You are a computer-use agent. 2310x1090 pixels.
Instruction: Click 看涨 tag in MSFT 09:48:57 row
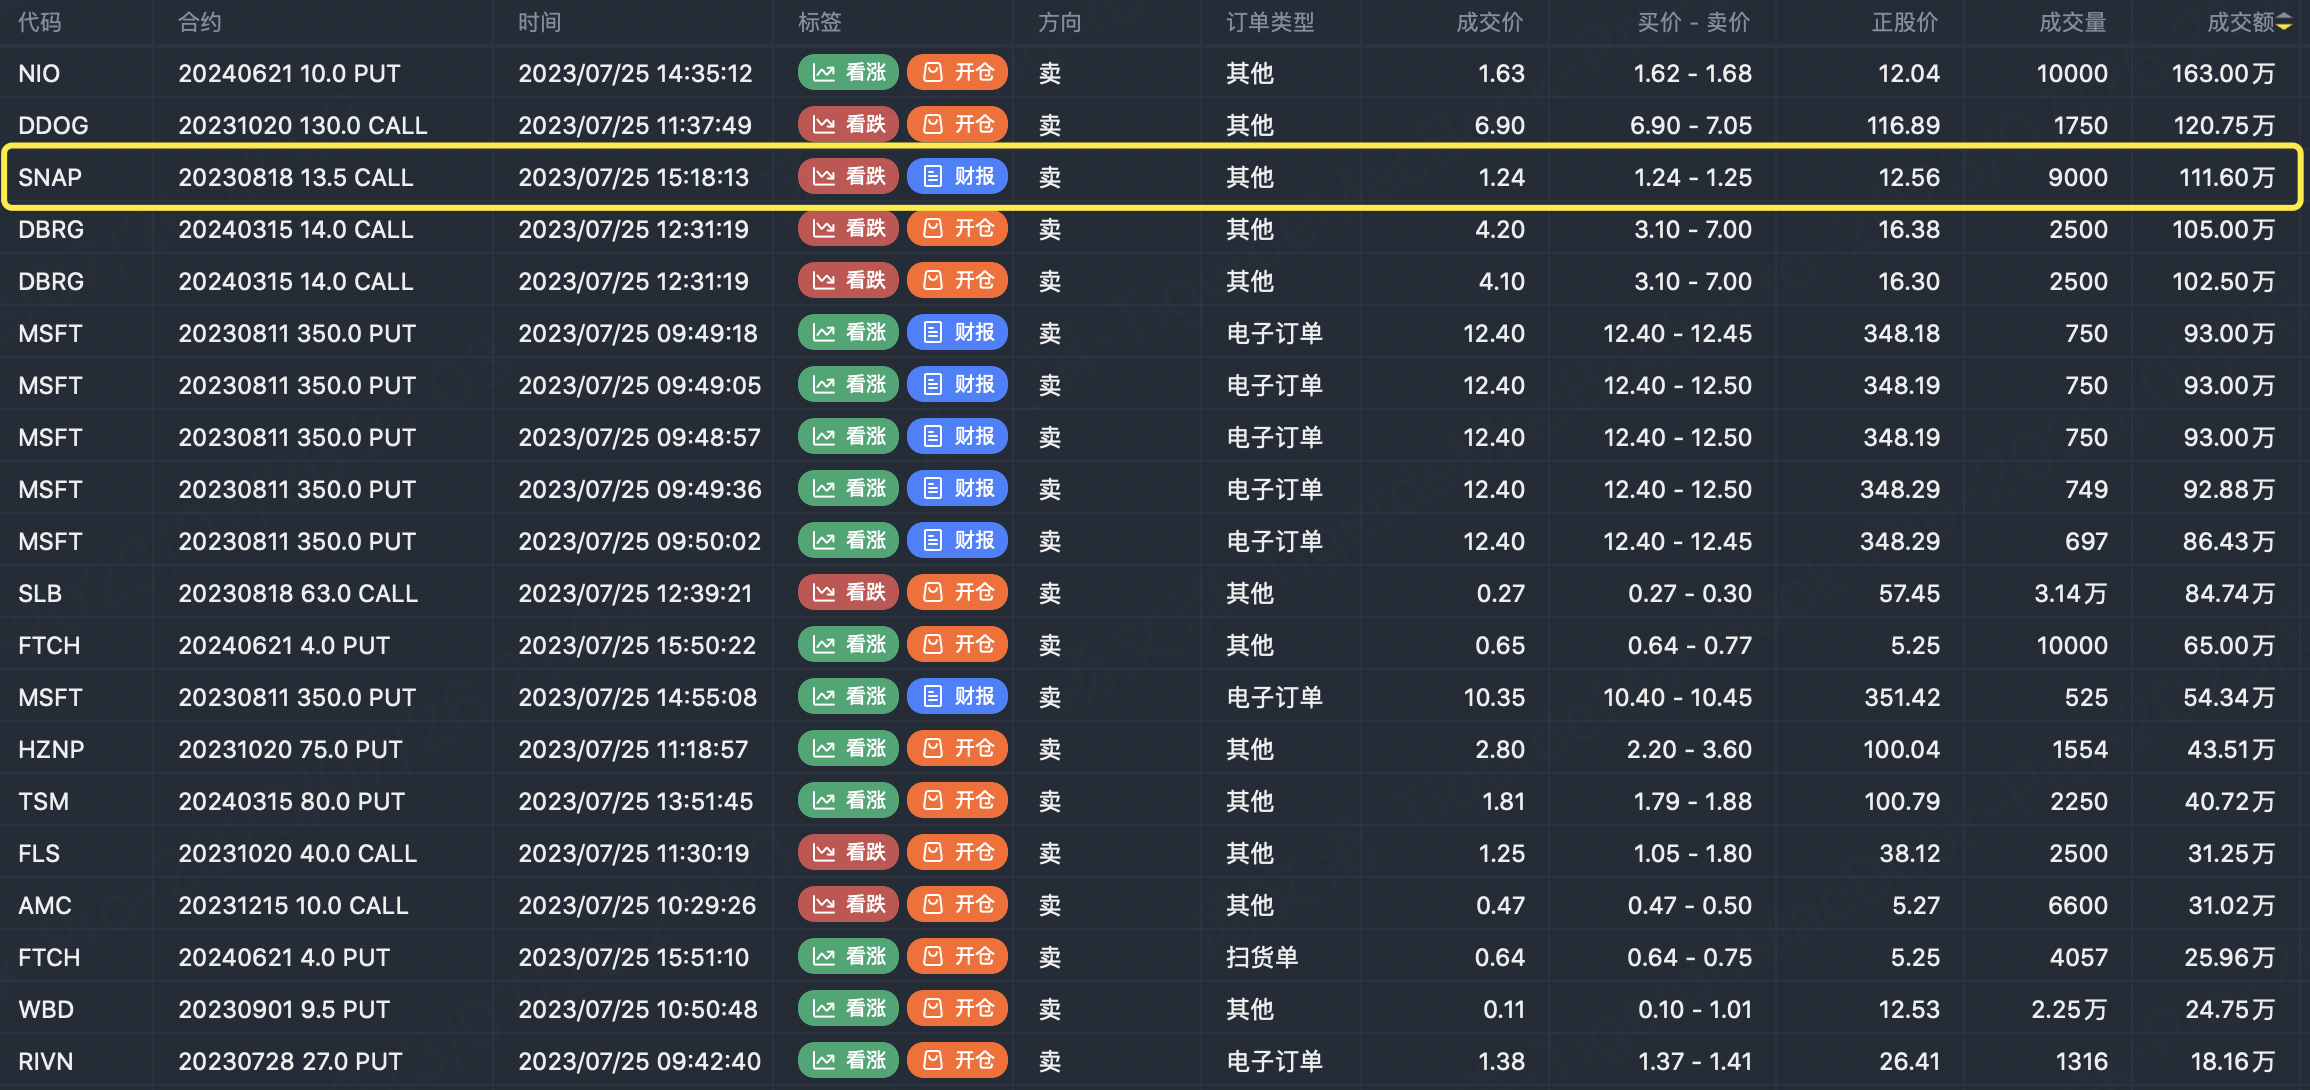(x=849, y=436)
